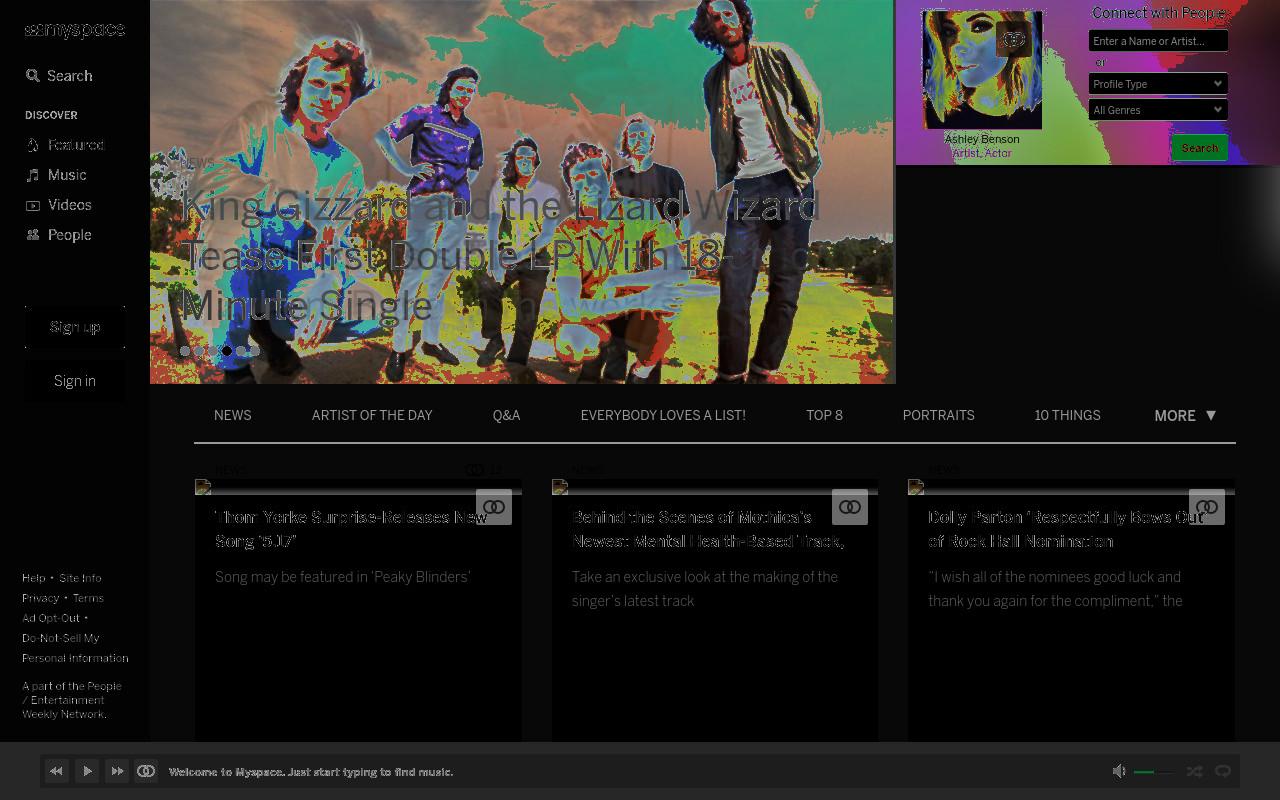Connect to the Dolly Parton article
This screenshot has height=800, width=1280.
[1207, 507]
